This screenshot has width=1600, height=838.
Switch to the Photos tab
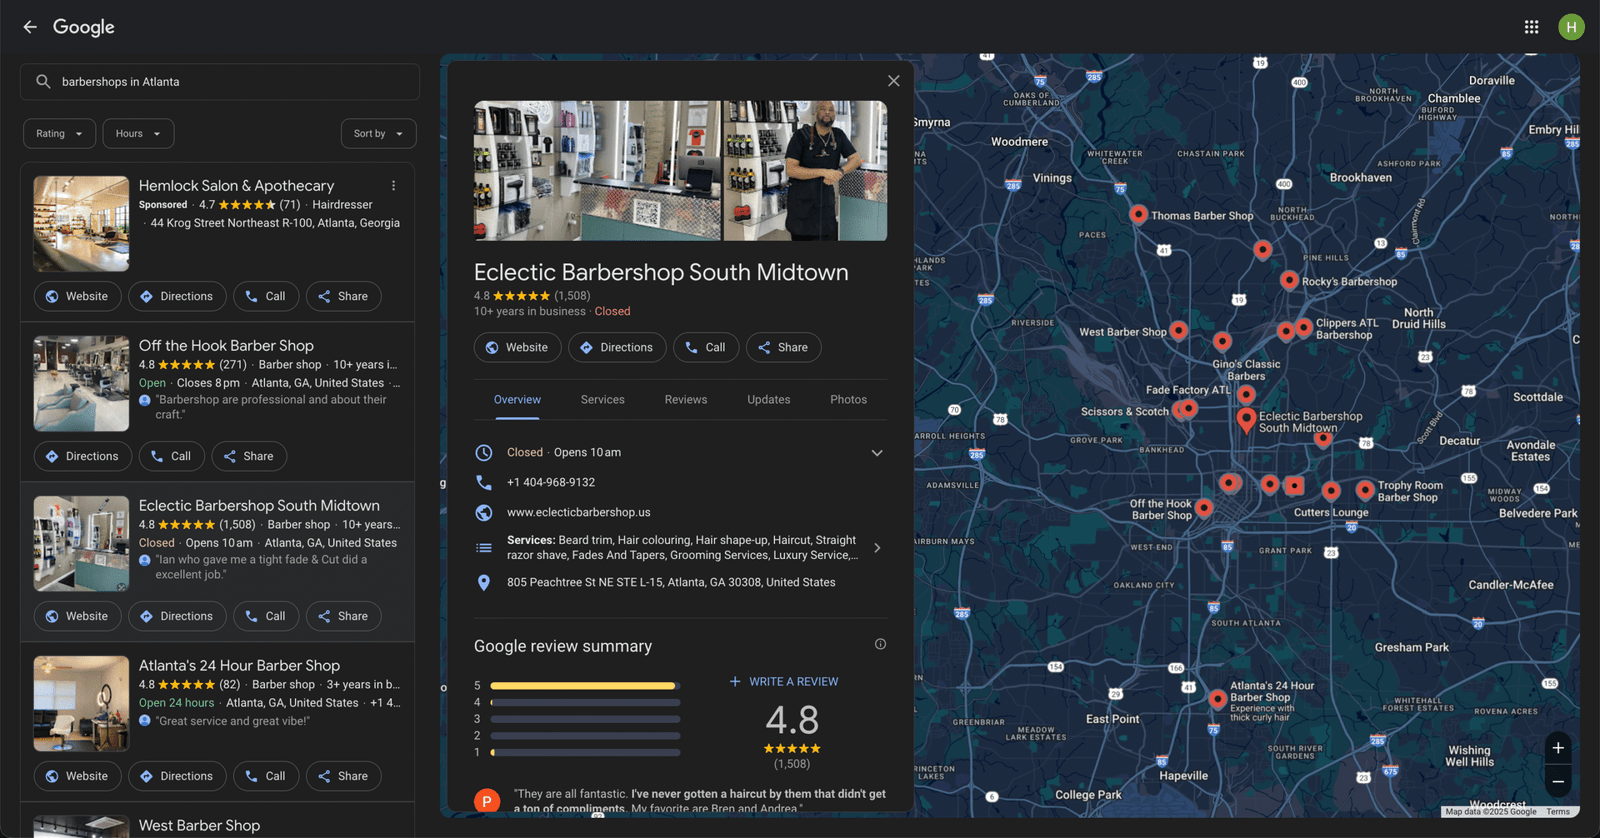(849, 400)
